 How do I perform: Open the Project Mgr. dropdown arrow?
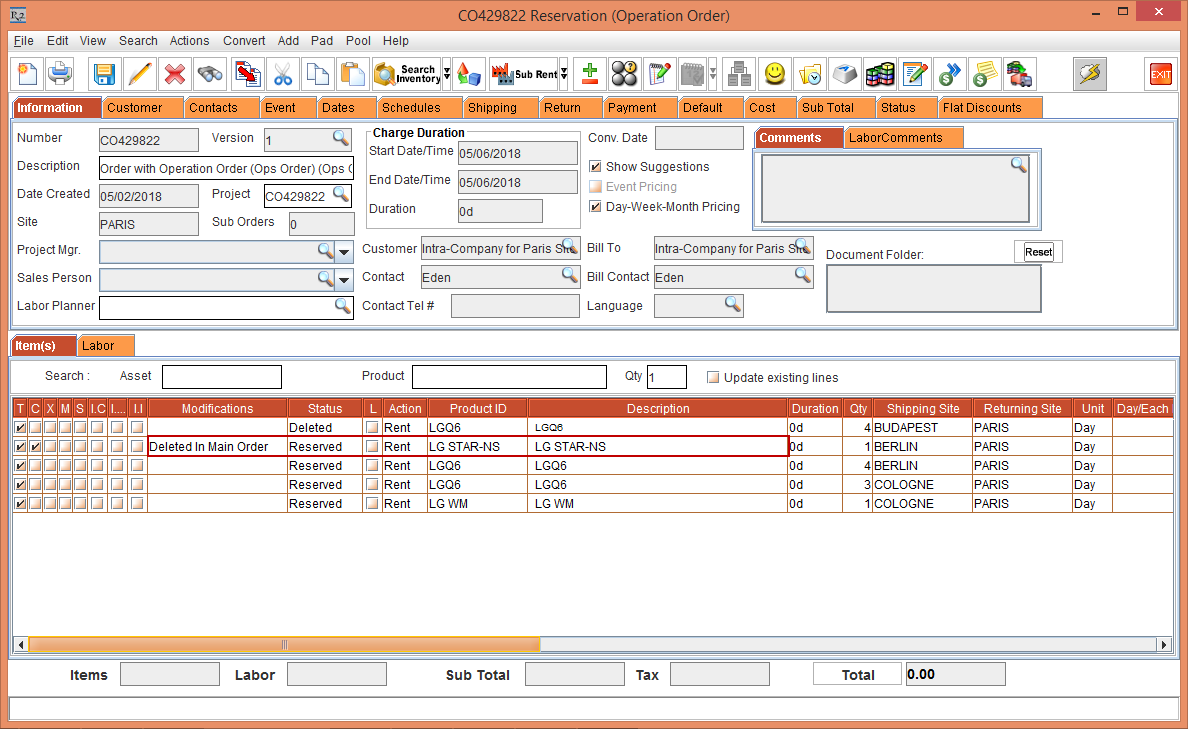click(343, 251)
